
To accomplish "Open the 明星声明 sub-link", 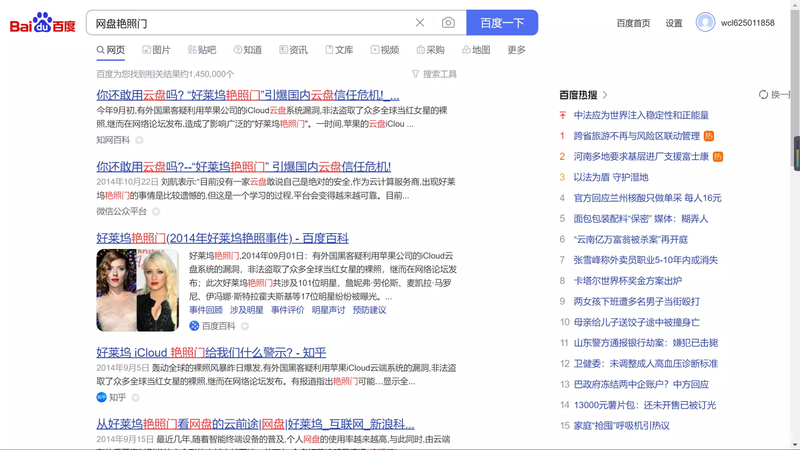I will point(328,310).
